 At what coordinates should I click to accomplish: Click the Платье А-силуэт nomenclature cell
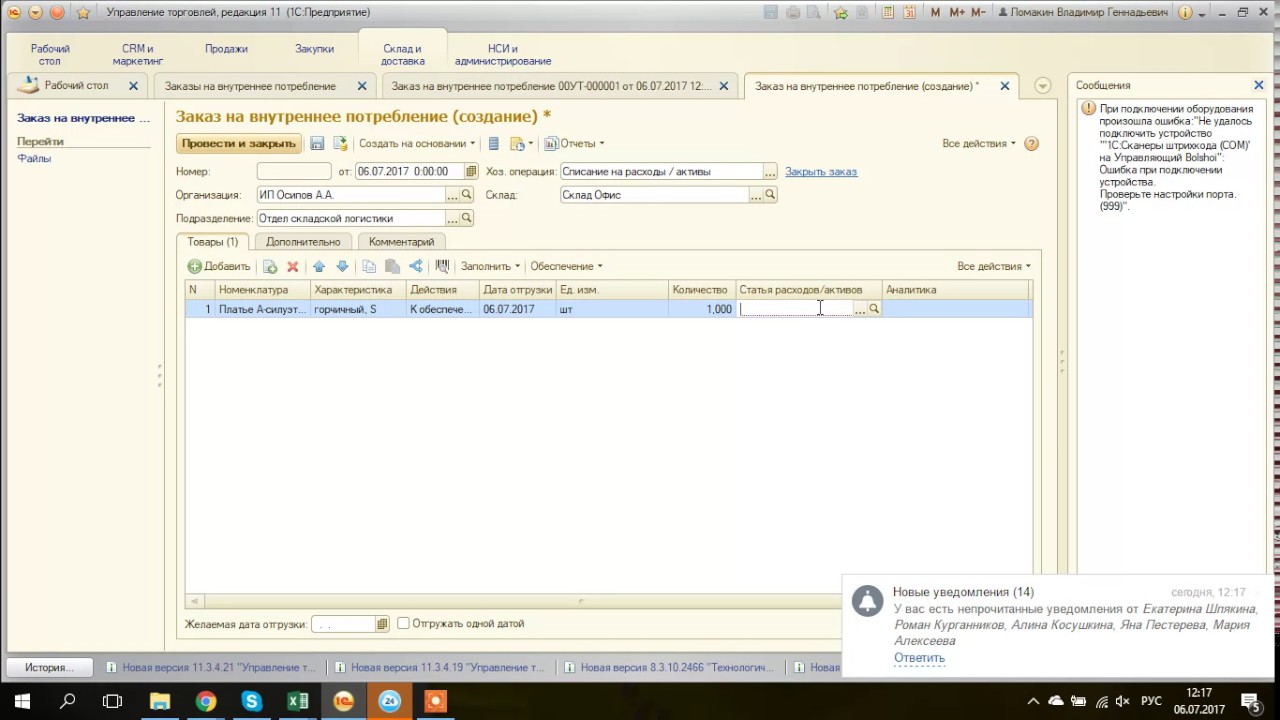tap(263, 309)
